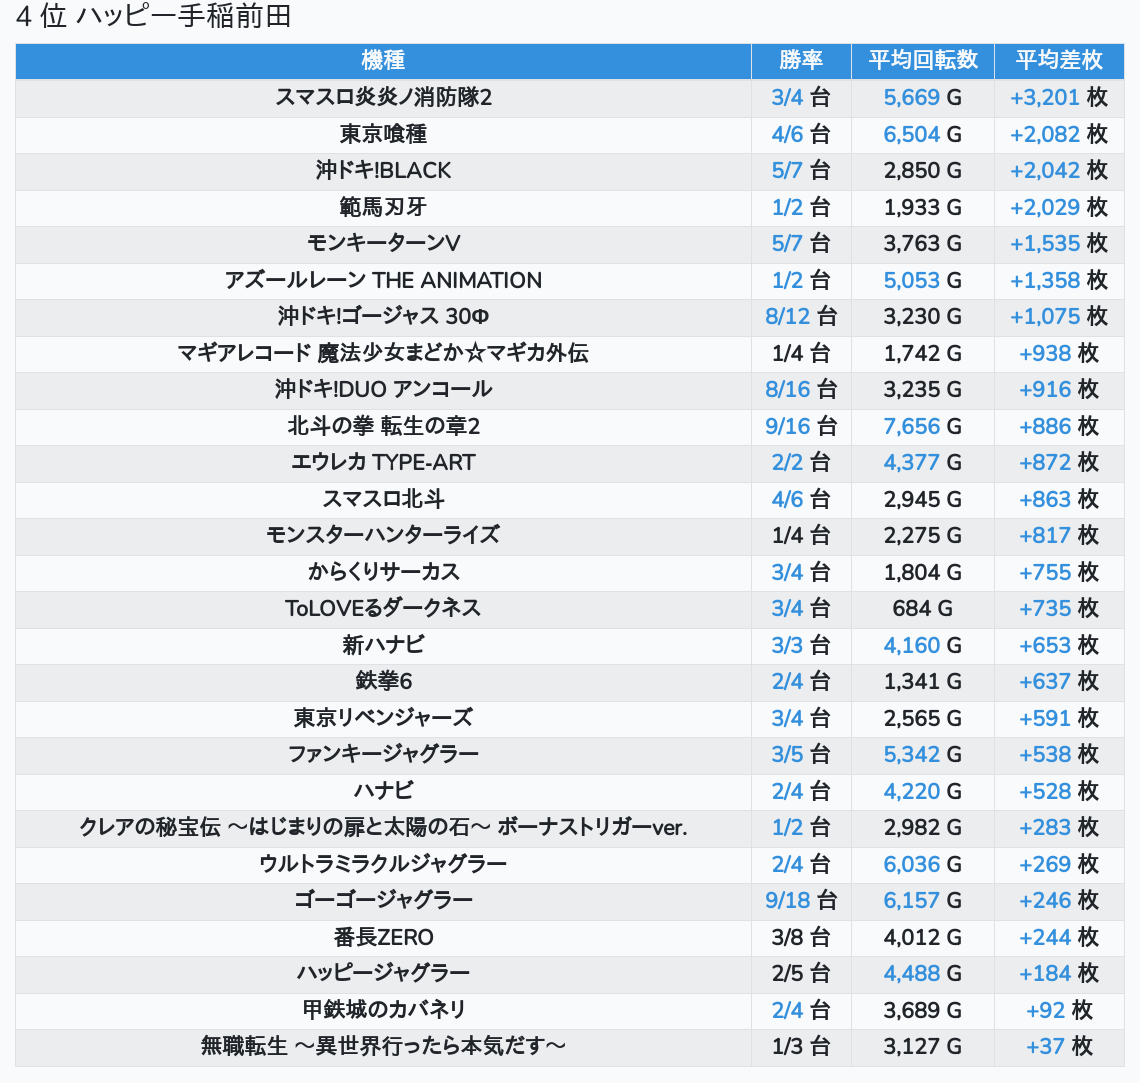Click the 9/18 win rate for ゴーゴージャグラー

click(x=788, y=900)
